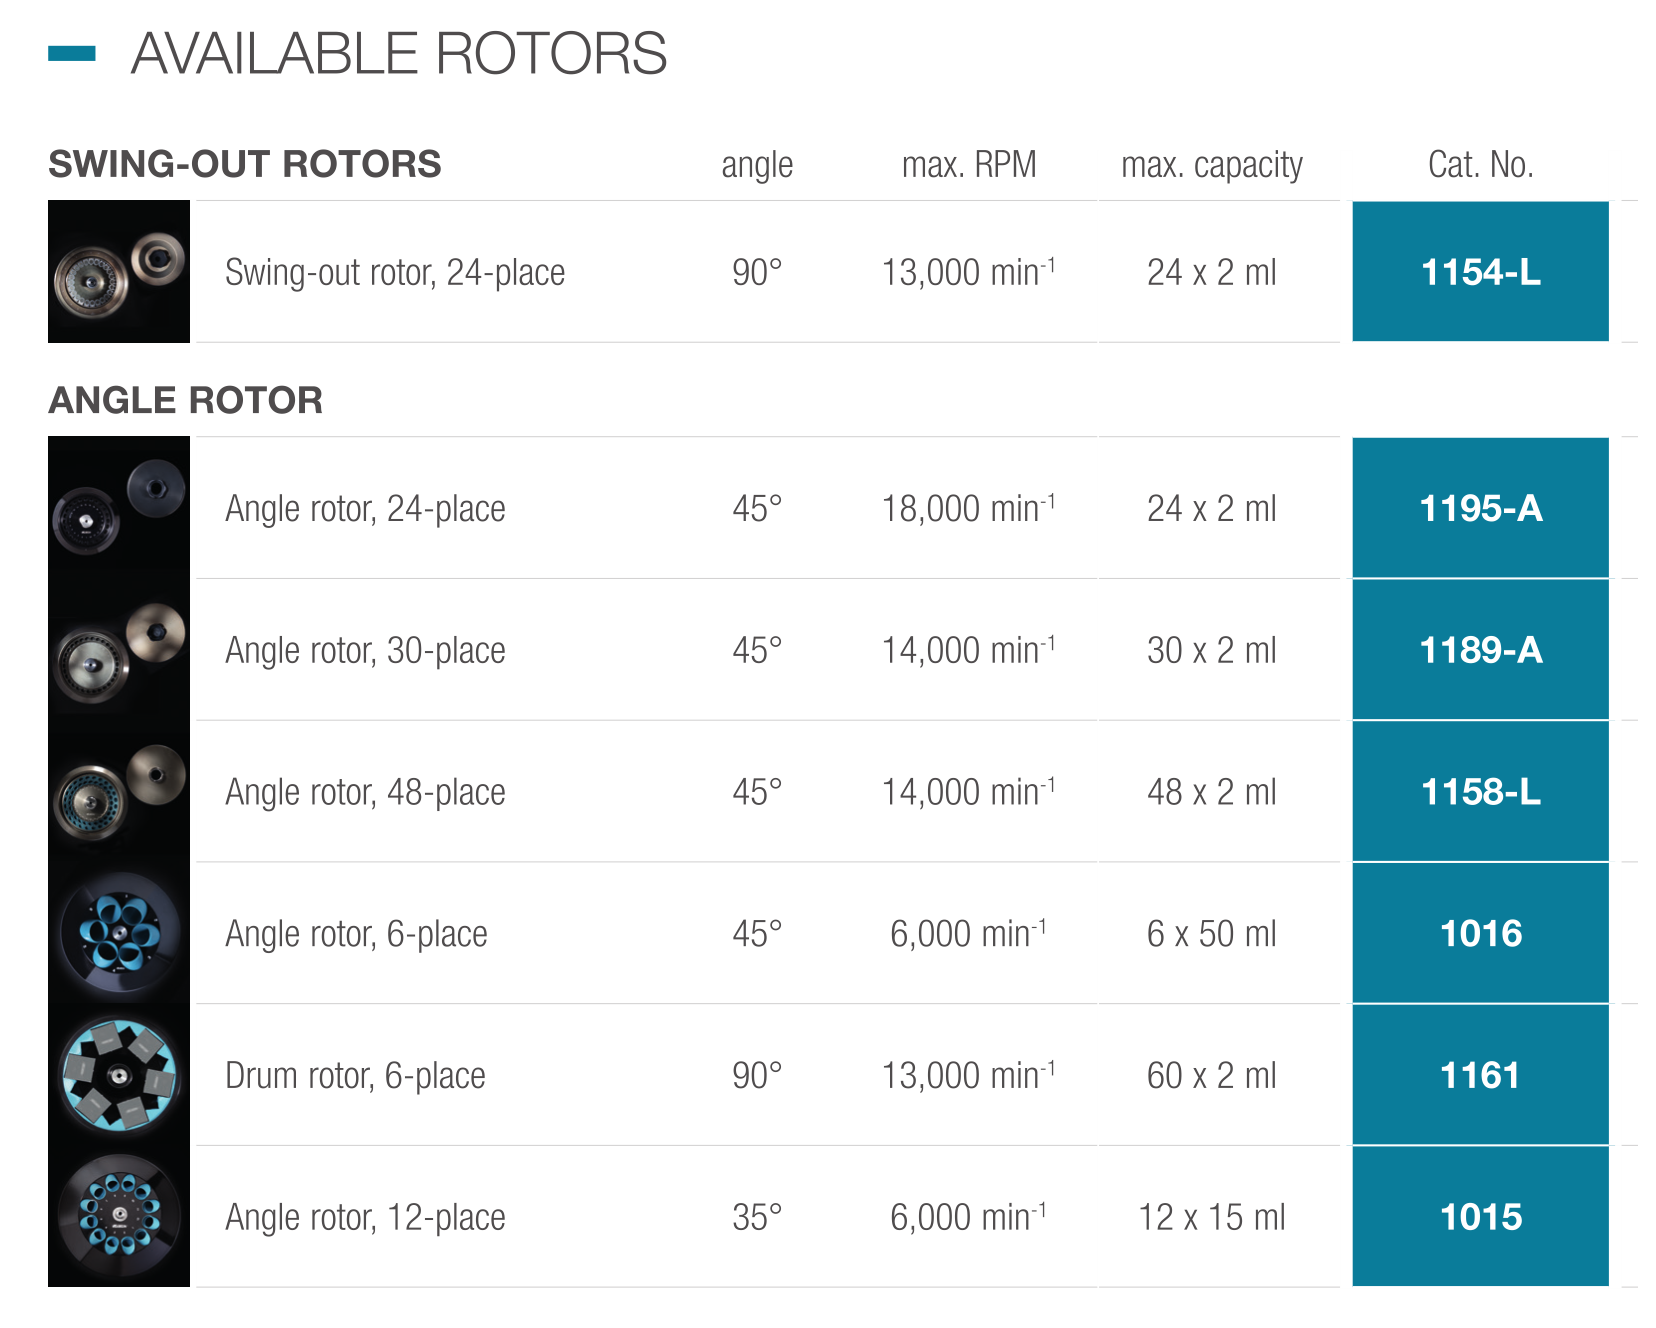Choose catalog number 1158-L
The height and width of the screenshot is (1328, 1656).
(x=1480, y=792)
